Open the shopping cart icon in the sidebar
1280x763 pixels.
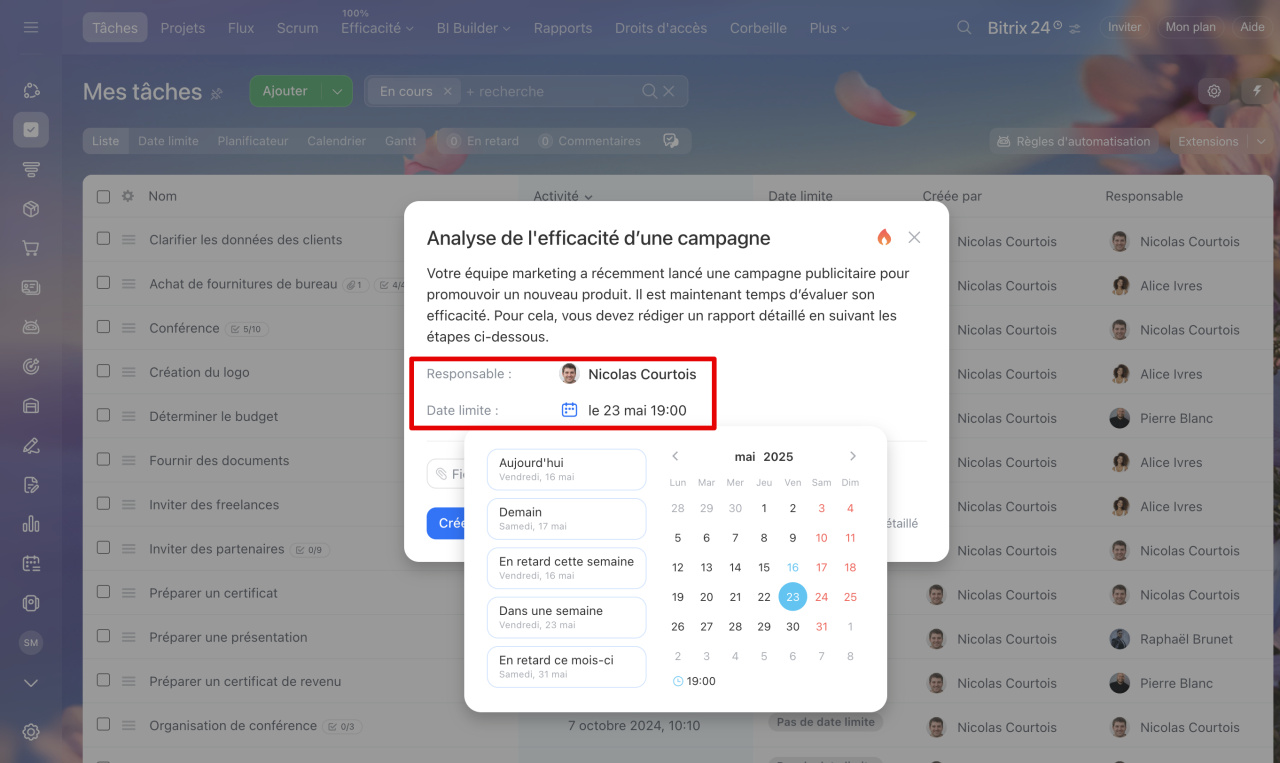tap(31, 248)
